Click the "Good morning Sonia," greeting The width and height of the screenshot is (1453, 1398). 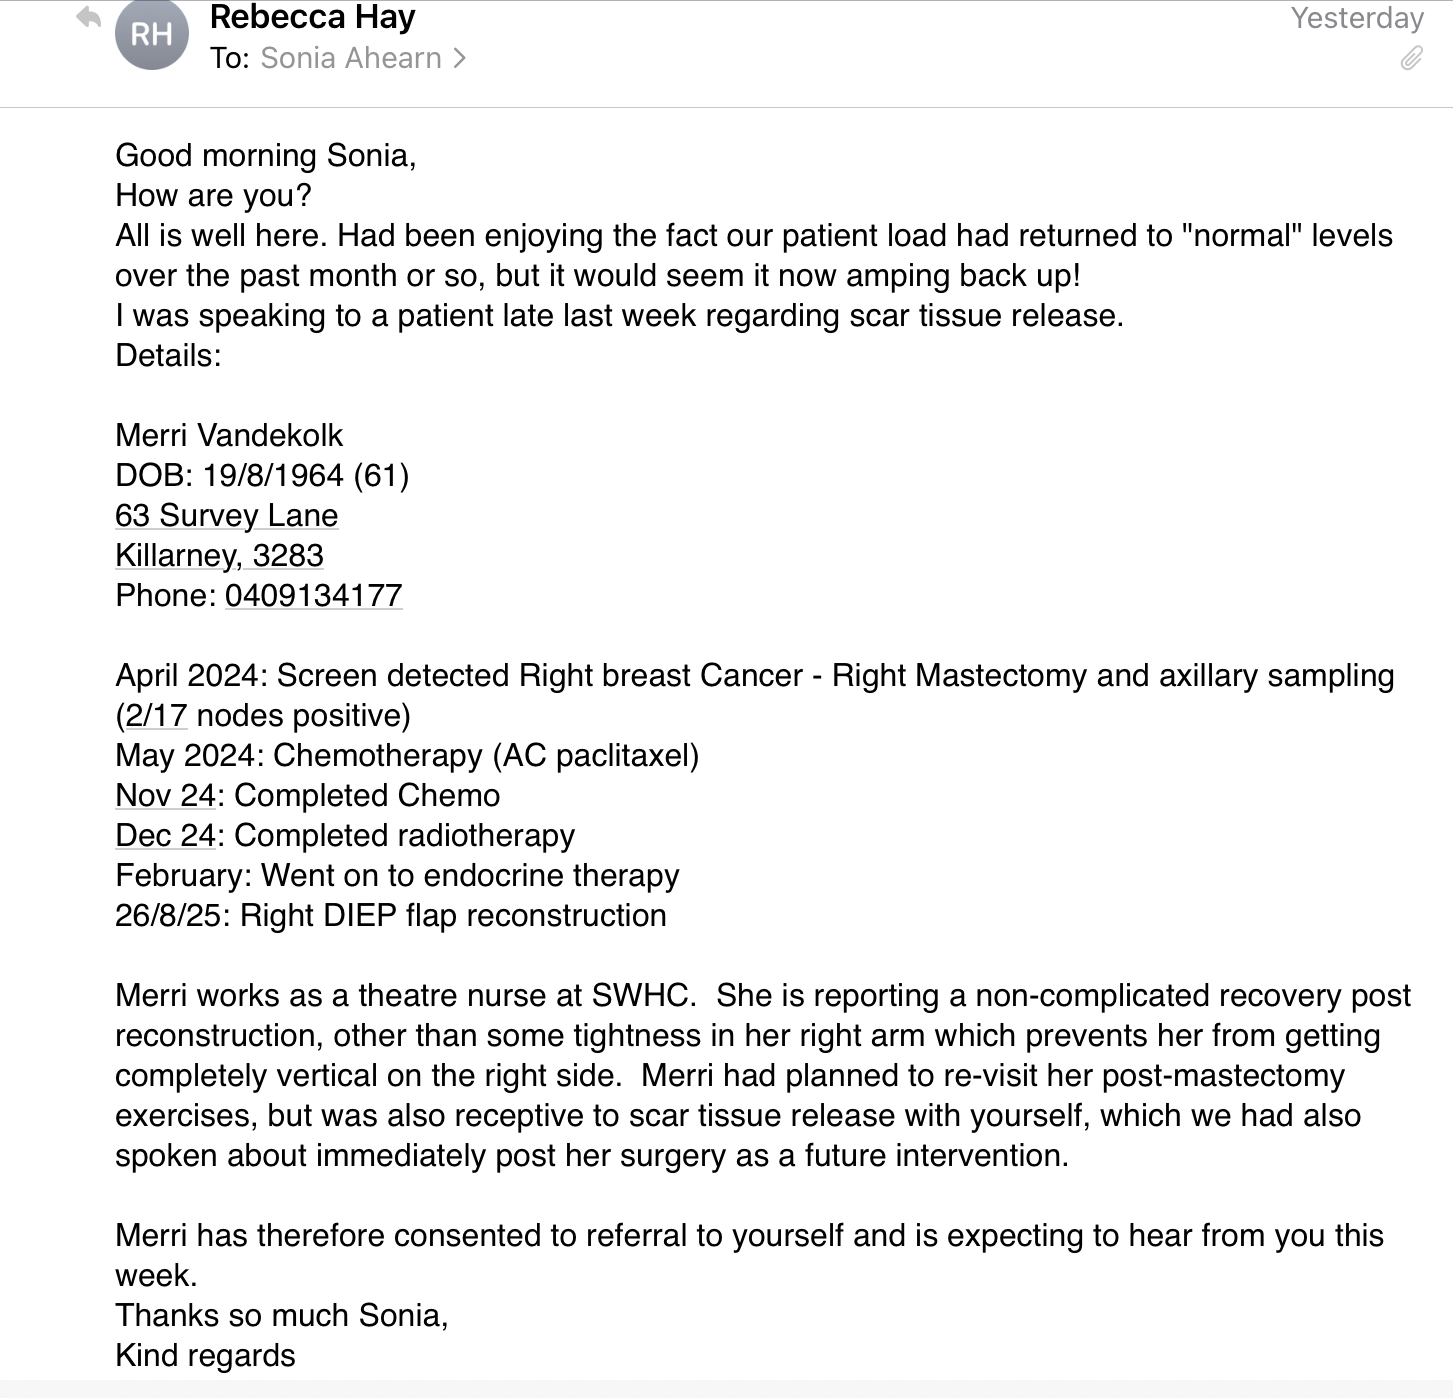(x=265, y=155)
